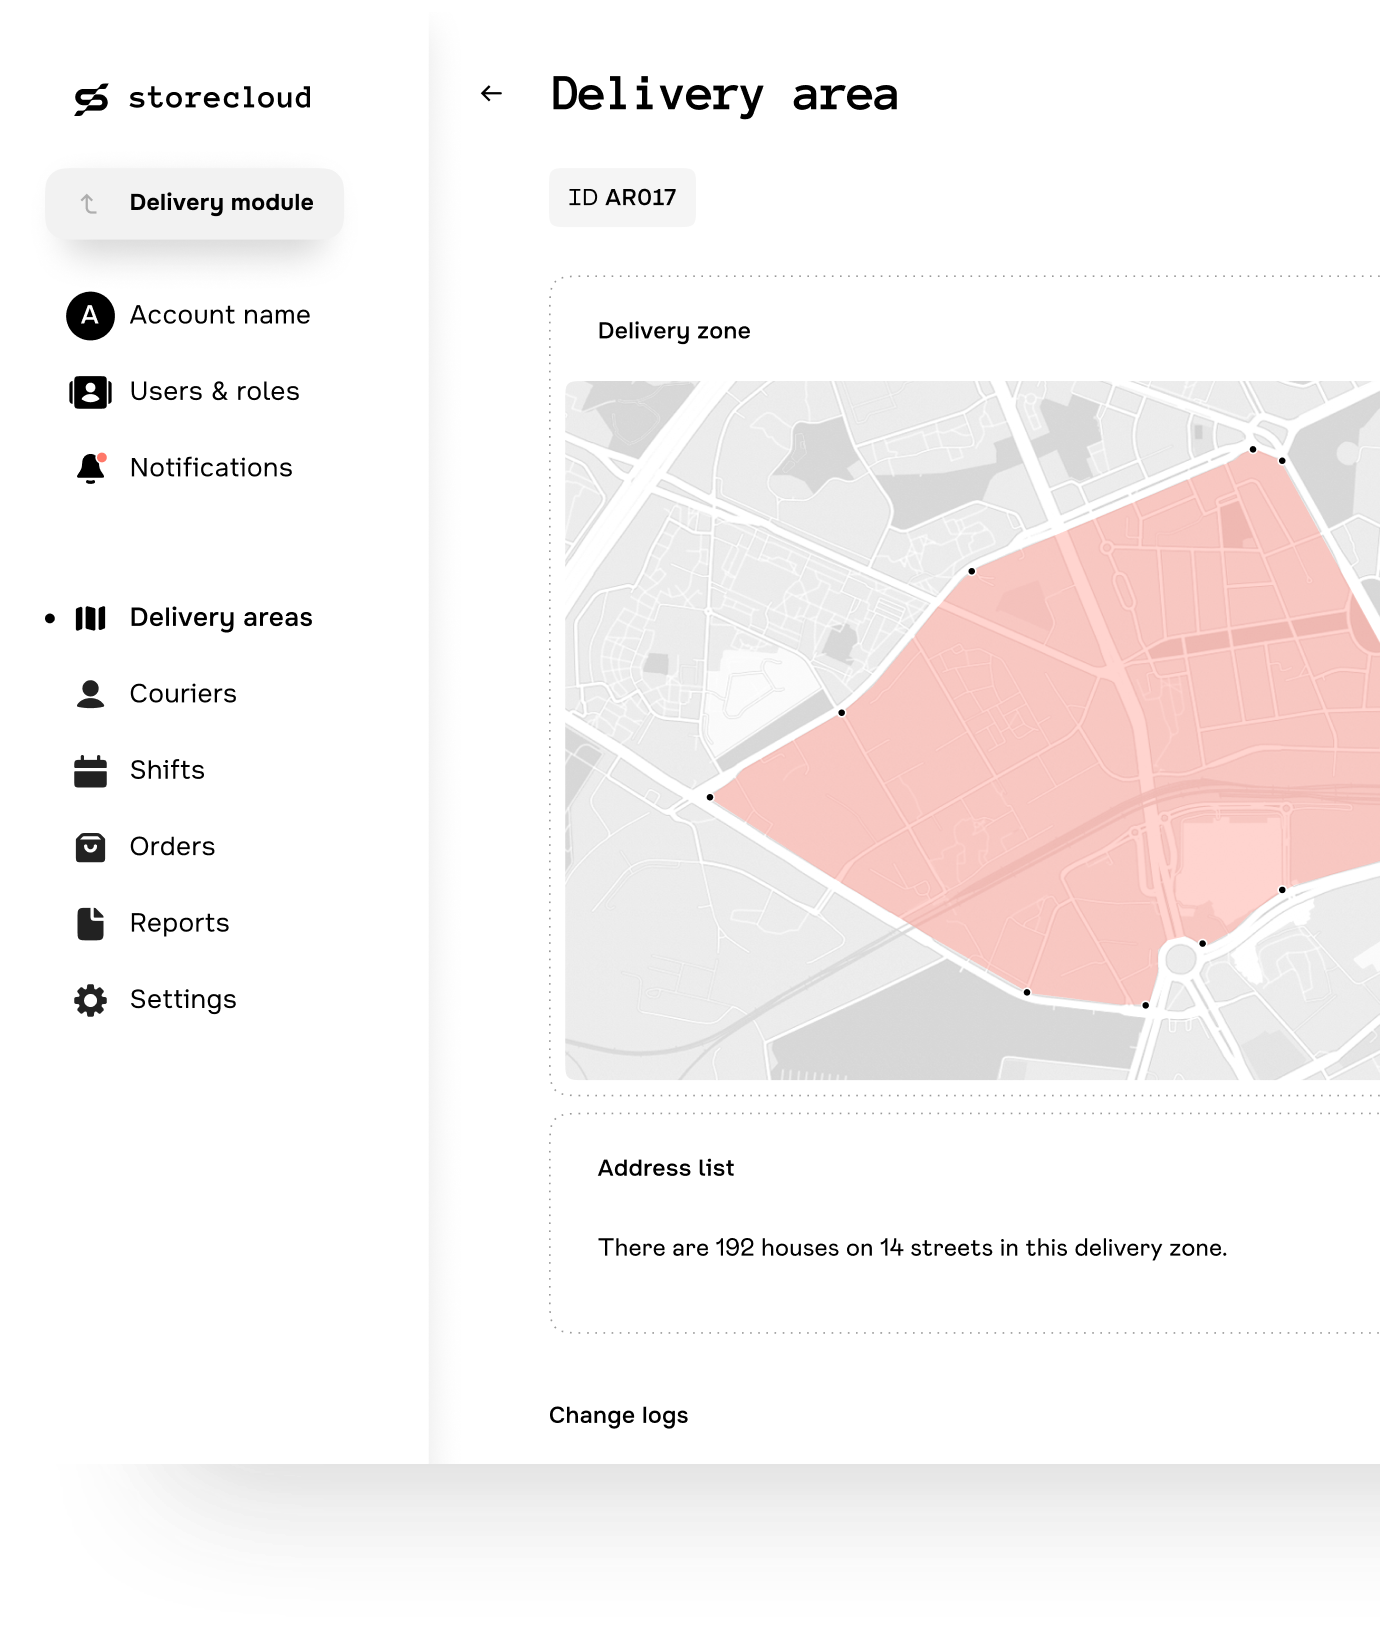Viewport: 1380px width, 1635px height.
Task: Open the Couriers section
Action: point(183,694)
